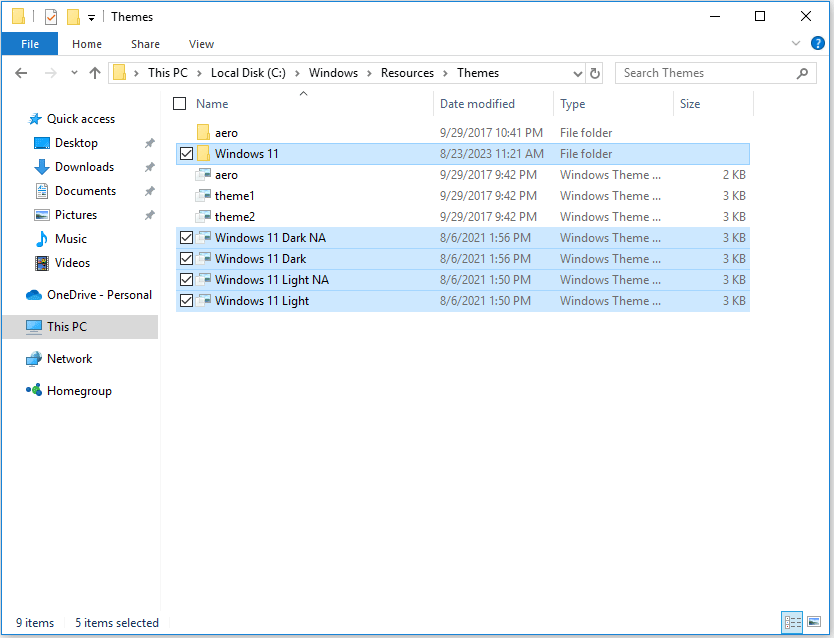Click the Homegroup icon in the sidebar
Screen dimensions: 834x638
coord(34,391)
